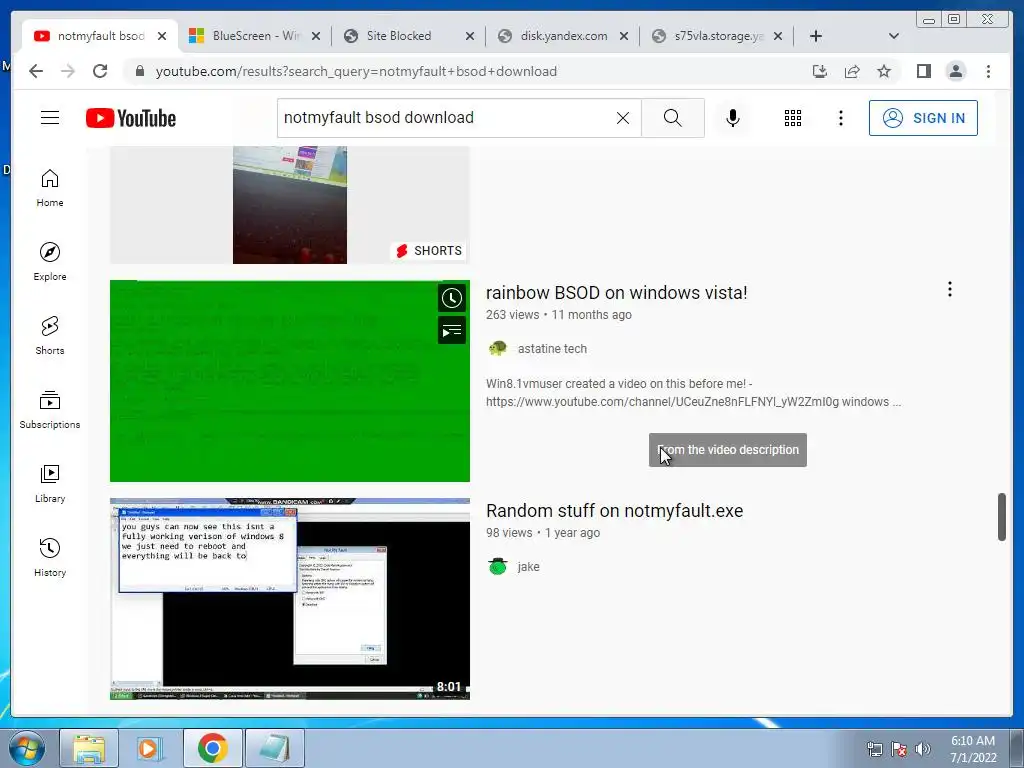
Task: Click the Chrome address bar URL
Action: click(x=356, y=71)
